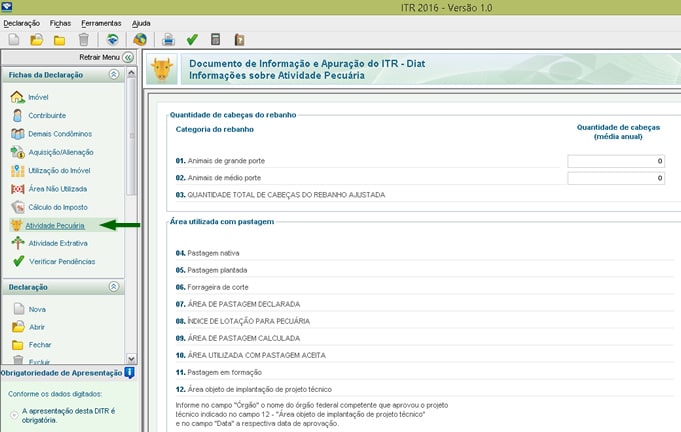Click the folder icon beside Fechar

[18, 345]
